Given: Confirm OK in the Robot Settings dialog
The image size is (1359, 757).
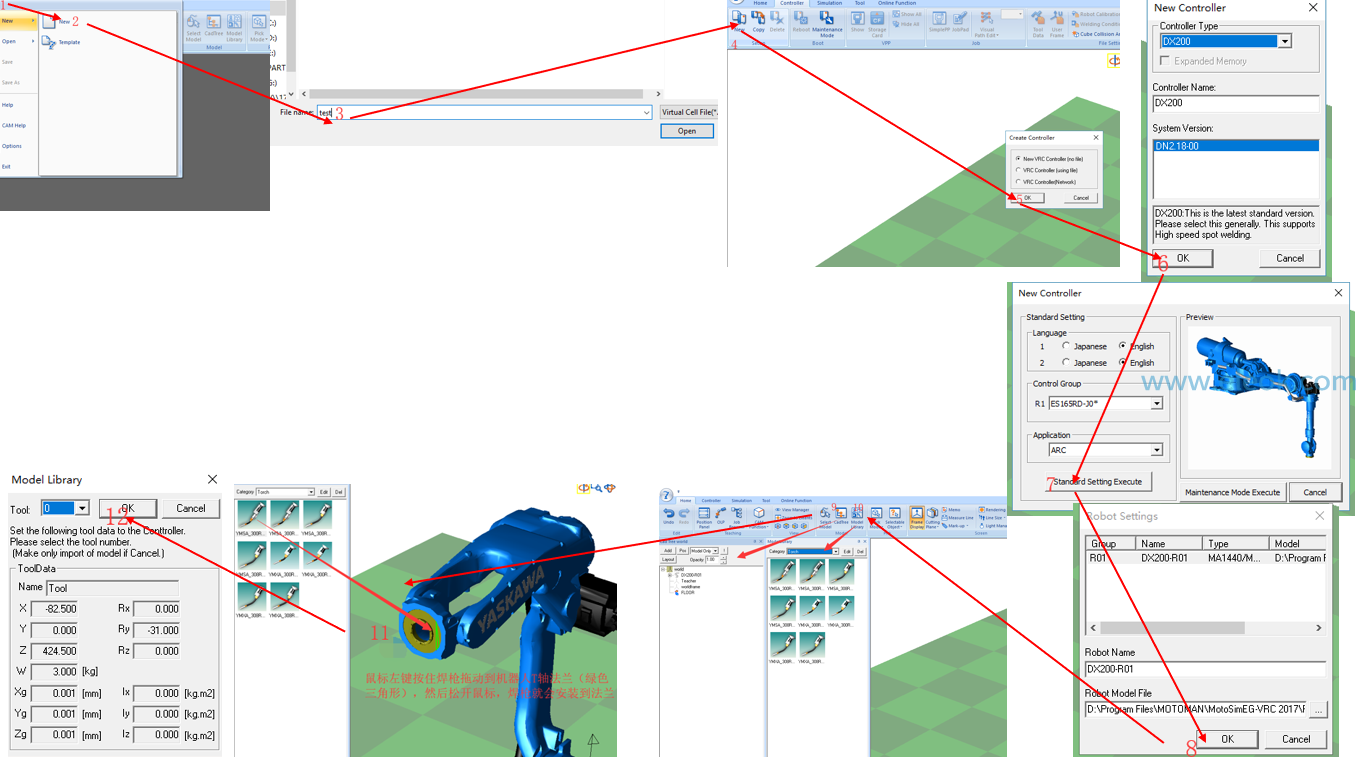Looking at the screenshot, I should coord(1227,739).
